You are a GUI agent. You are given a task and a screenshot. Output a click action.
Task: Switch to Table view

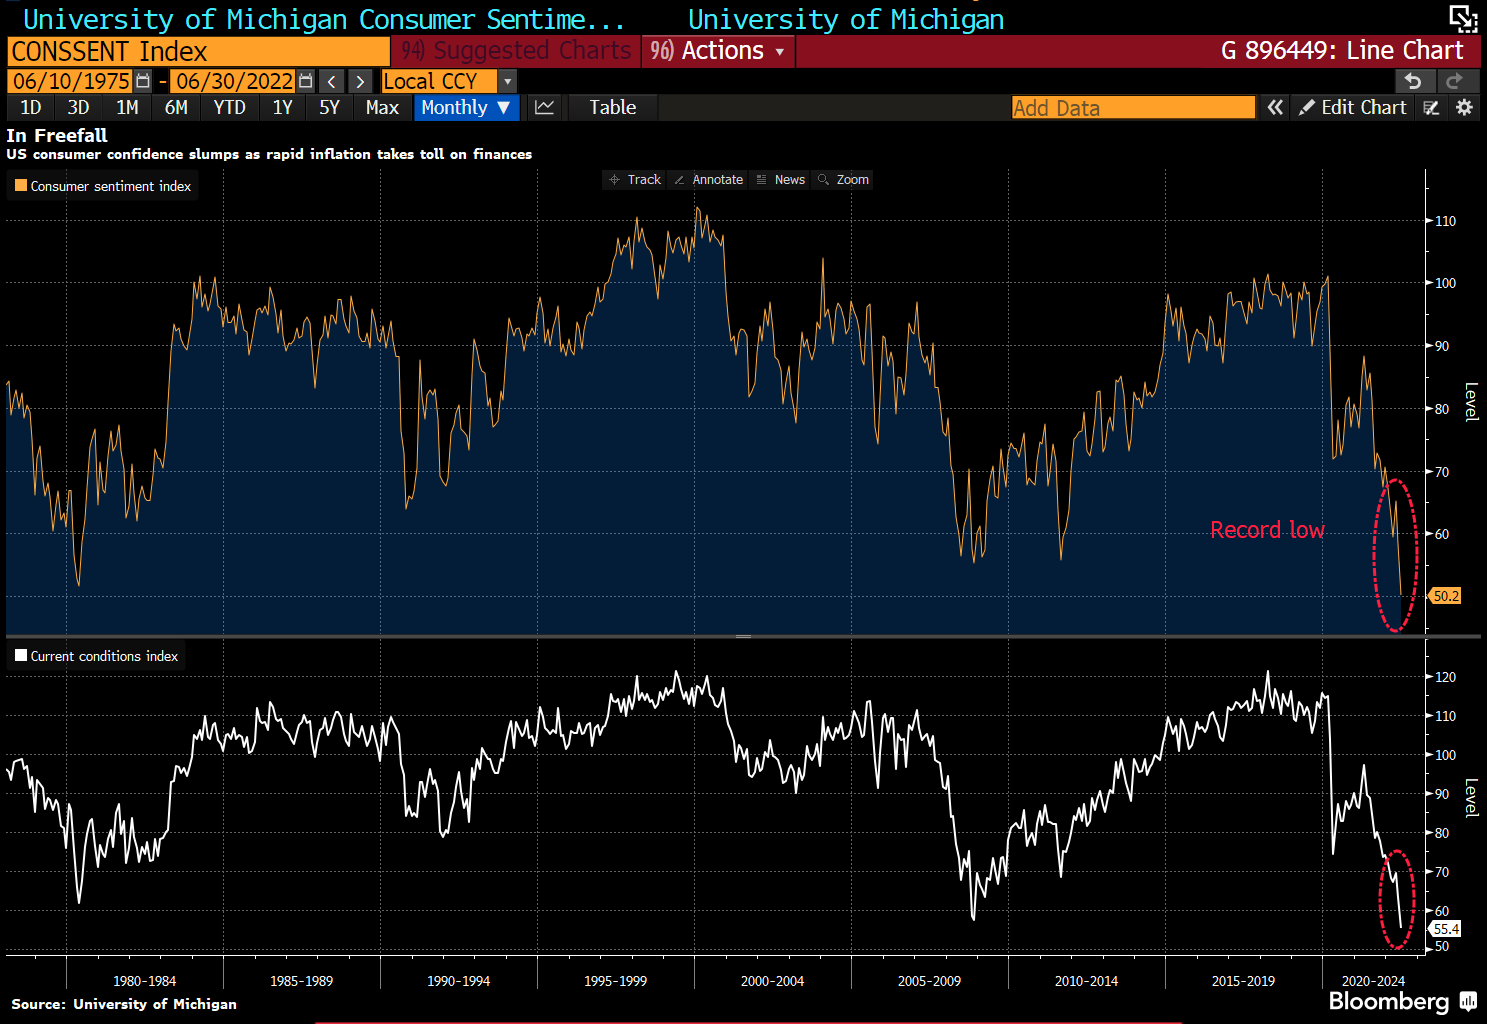tap(613, 107)
